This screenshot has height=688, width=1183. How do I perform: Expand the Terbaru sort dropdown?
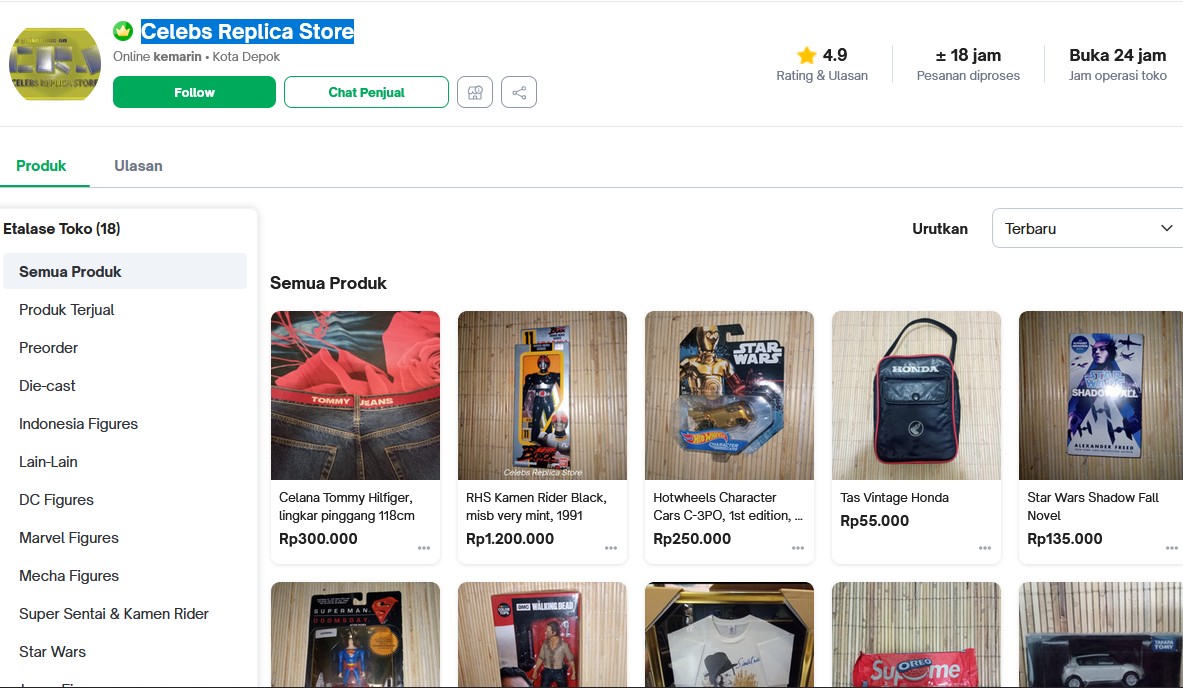tap(1088, 228)
